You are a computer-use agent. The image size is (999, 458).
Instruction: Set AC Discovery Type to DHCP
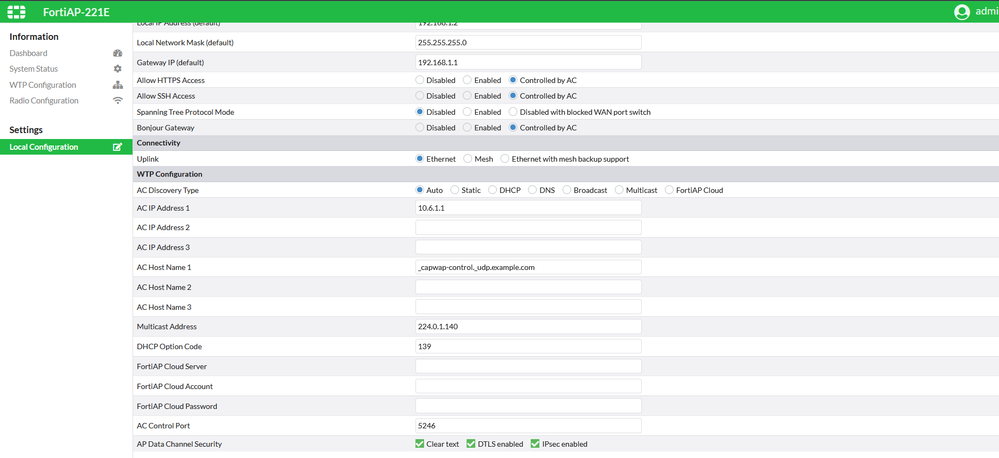[492, 190]
